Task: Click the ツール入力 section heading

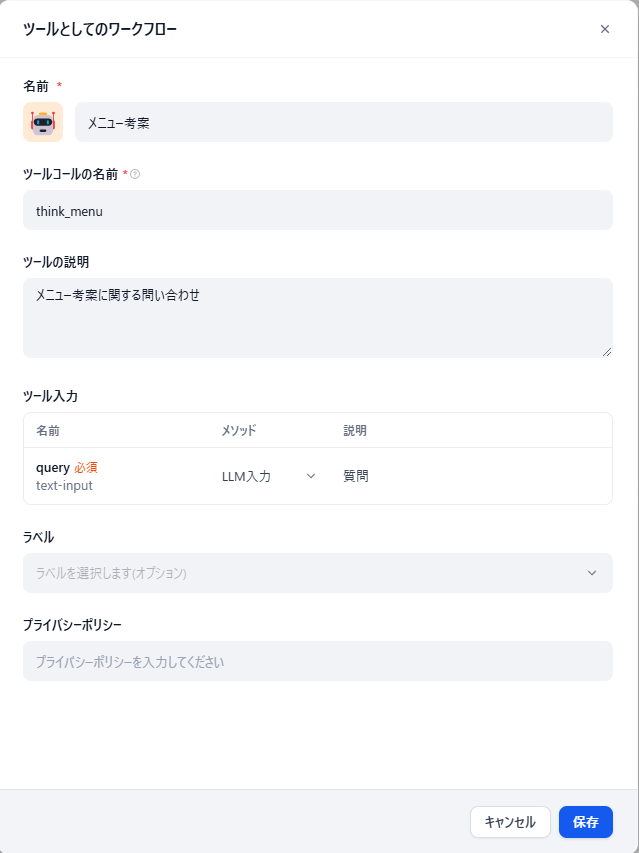Action: 50,396
